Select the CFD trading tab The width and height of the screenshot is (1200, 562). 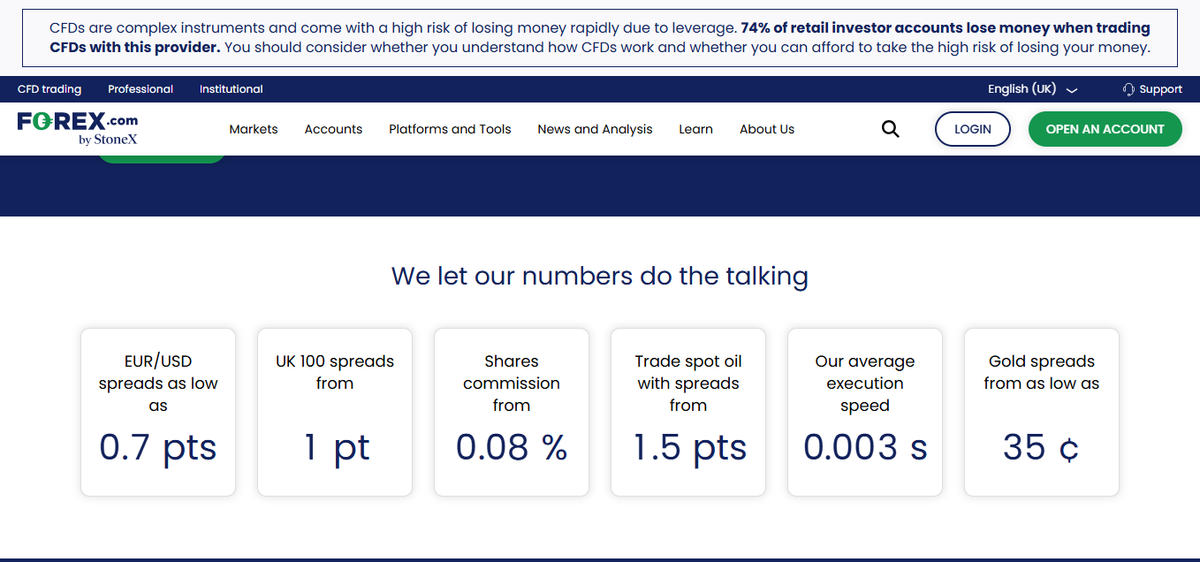pyautogui.click(x=50, y=89)
